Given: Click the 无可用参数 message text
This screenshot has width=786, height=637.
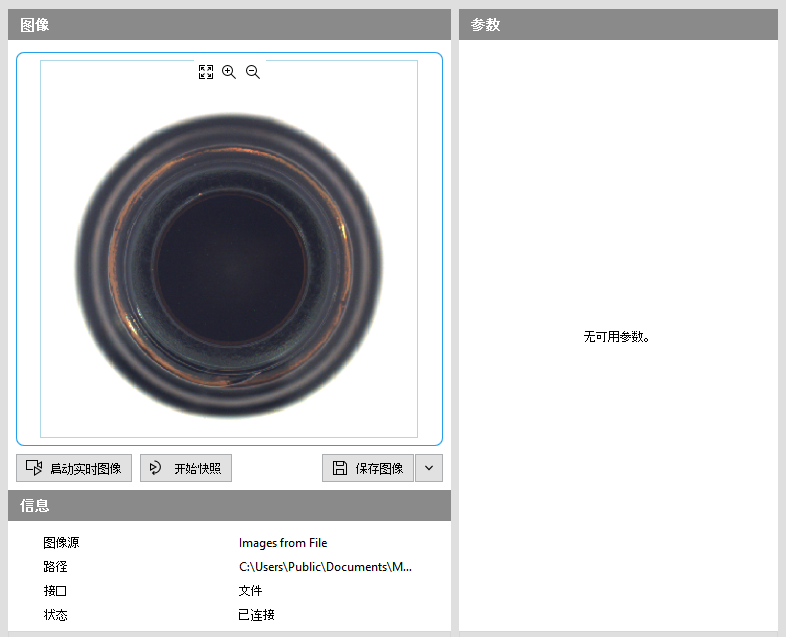Looking at the screenshot, I should coord(618,337).
